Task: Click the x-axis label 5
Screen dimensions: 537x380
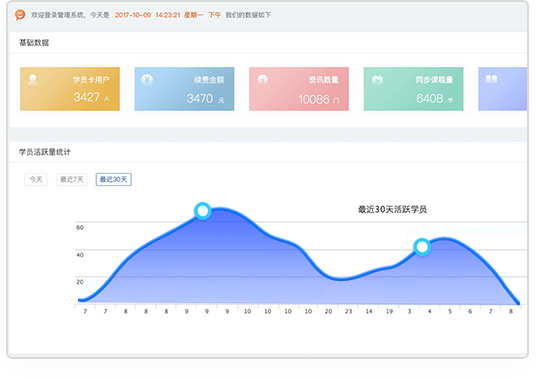Action: click(450, 312)
